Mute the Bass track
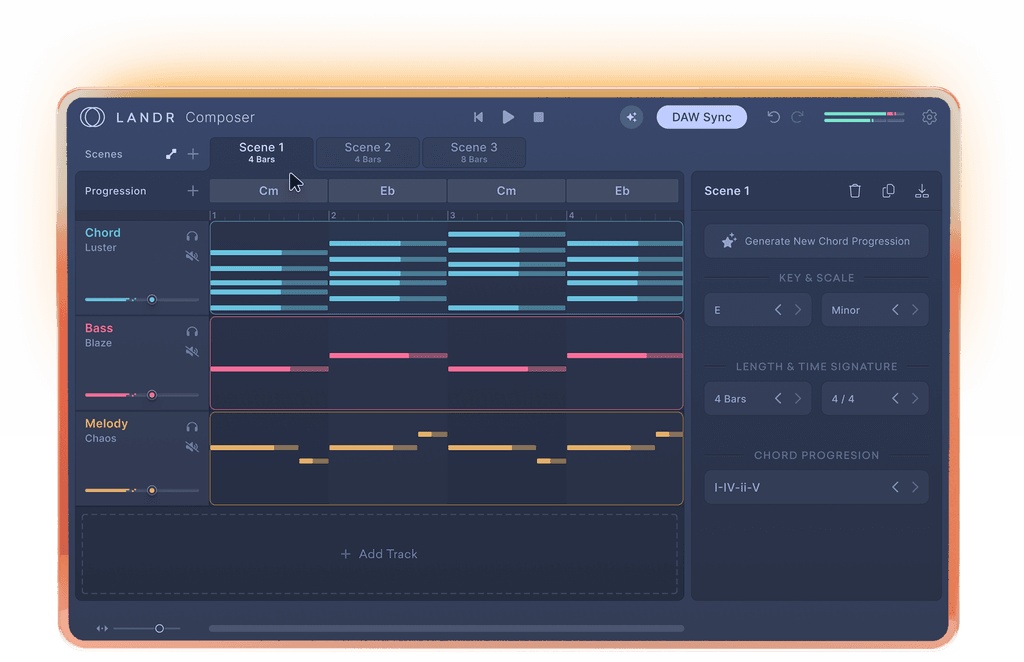The image size is (1024, 662). point(191,351)
